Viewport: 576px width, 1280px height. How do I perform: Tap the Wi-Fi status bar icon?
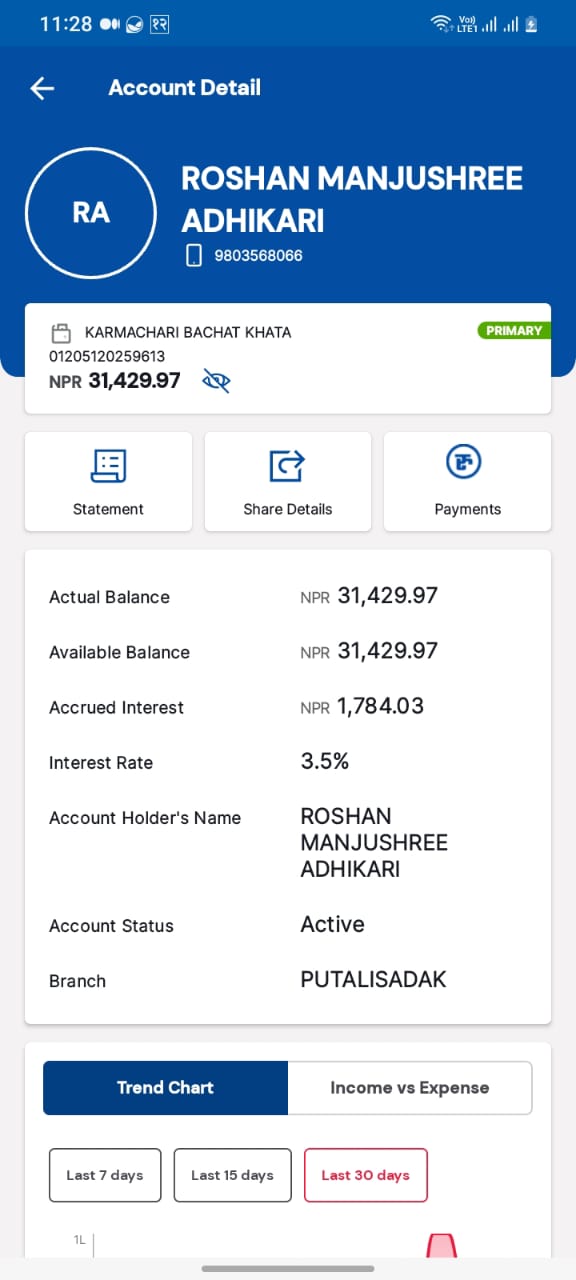(x=441, y=23)
